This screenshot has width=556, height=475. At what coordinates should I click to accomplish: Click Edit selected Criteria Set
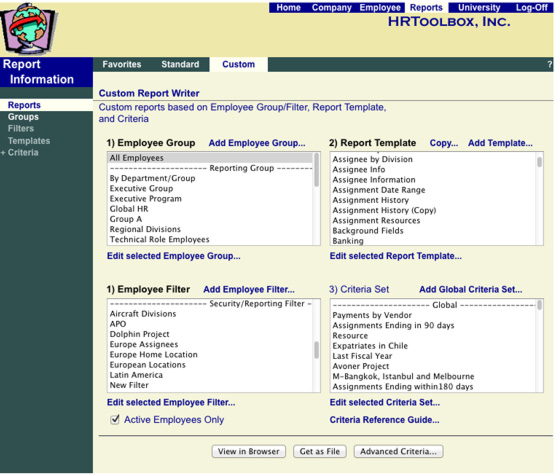coord(385,403)
